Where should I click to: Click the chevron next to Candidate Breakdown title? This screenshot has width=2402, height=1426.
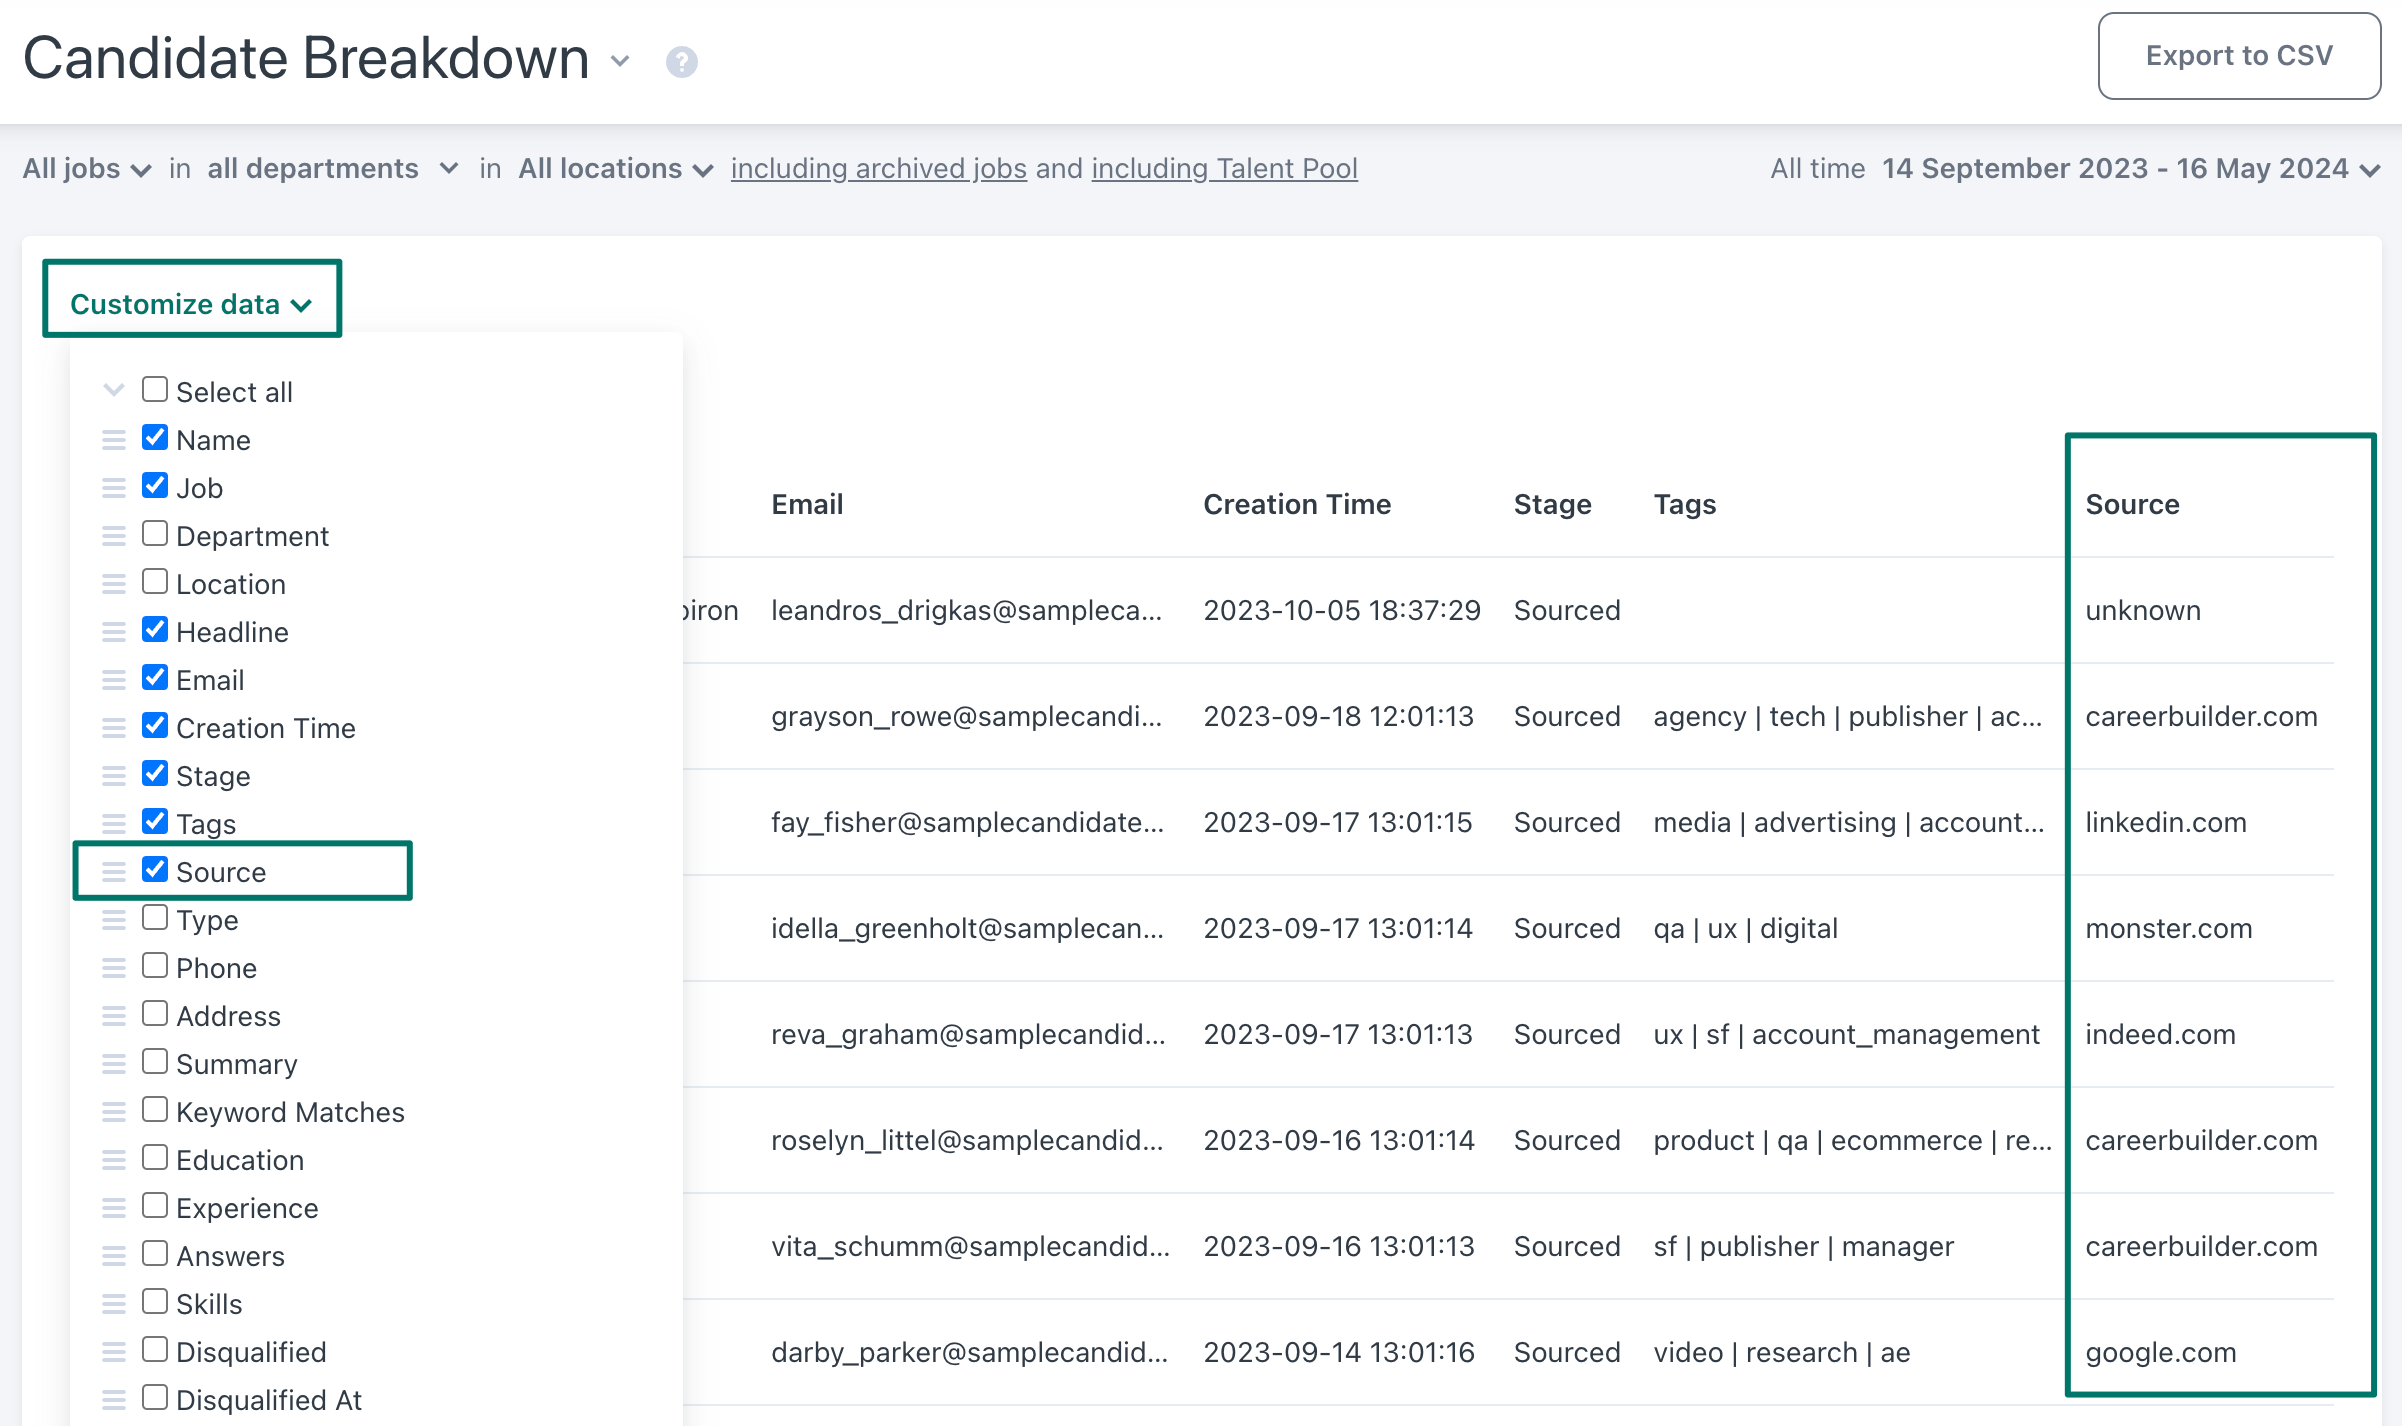(x=621, y=62)
